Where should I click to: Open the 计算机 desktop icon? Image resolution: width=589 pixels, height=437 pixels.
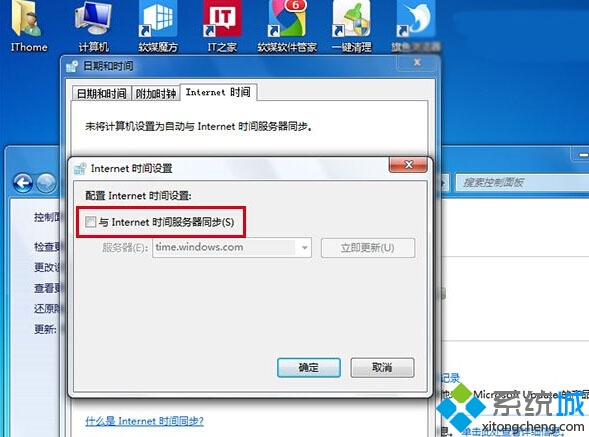click(x=93, y=26)
